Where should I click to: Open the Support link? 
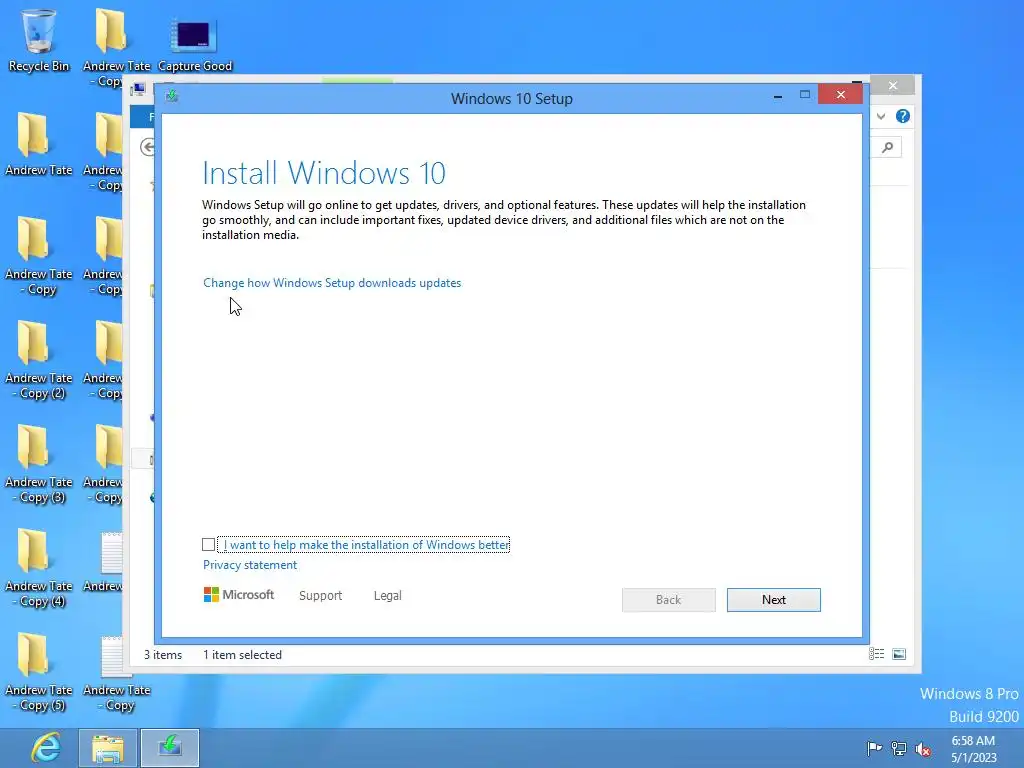pos(320,596)
